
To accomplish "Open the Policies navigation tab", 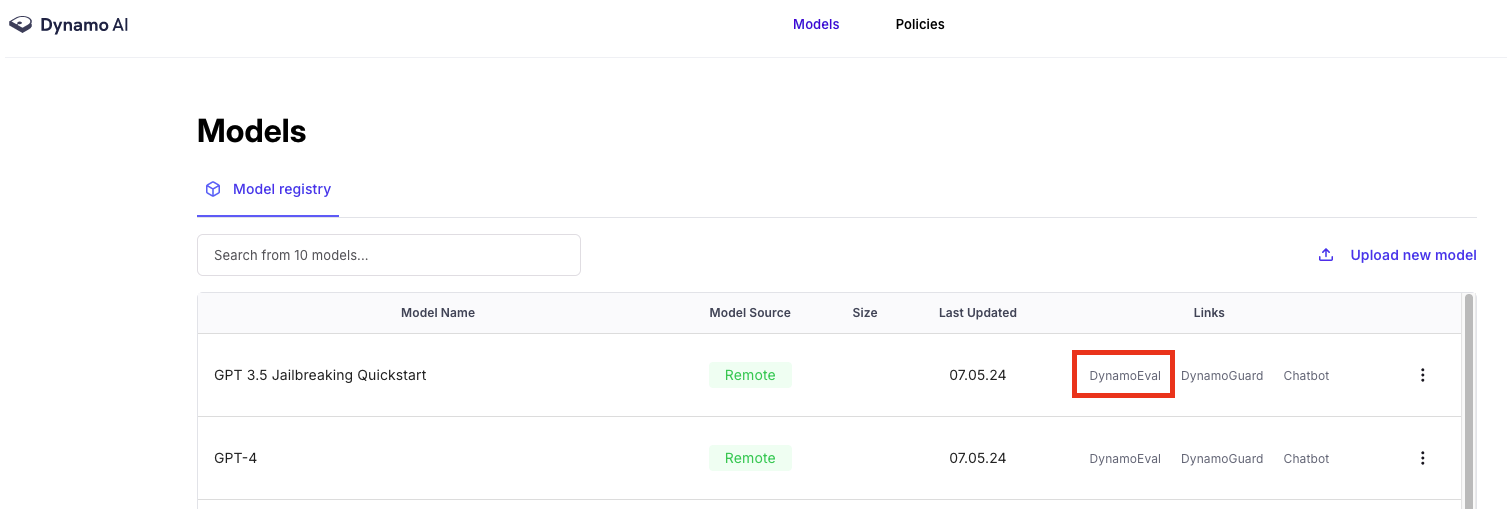I will [x=920, y=24].
